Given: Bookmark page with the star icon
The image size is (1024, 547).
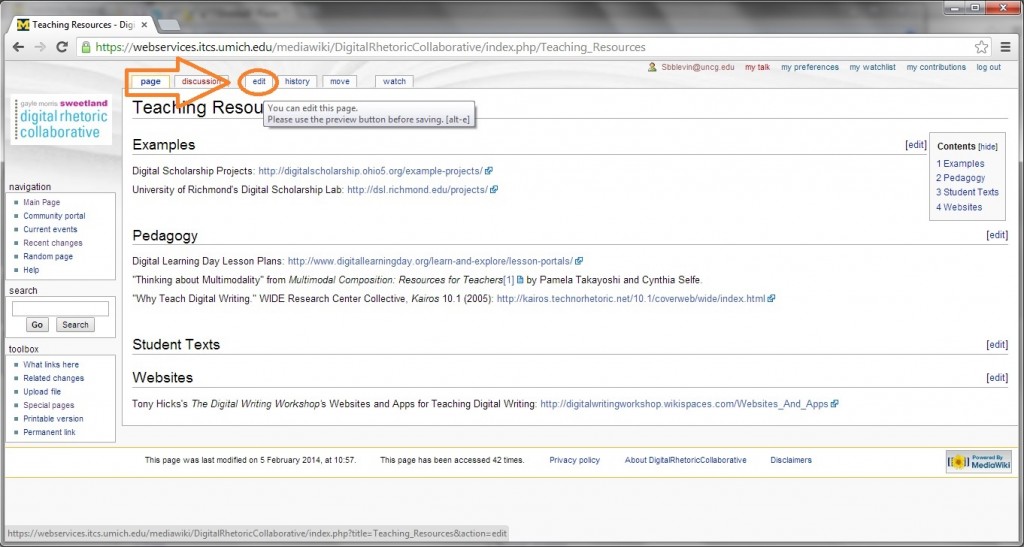Looking at the screenshot, I should [981, 47].
